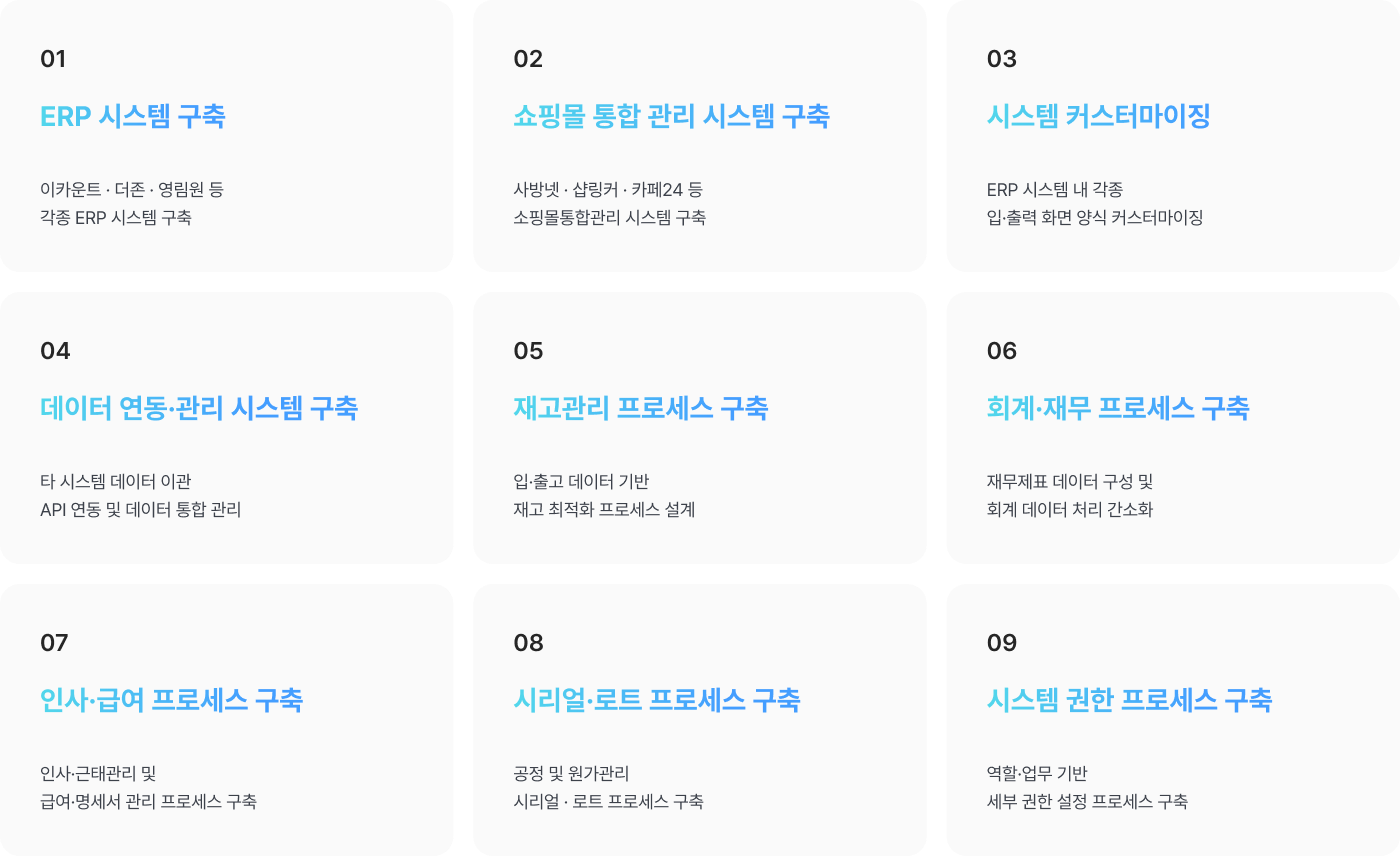Click the number 03 on the customizing card

[x=1001, y=59]
